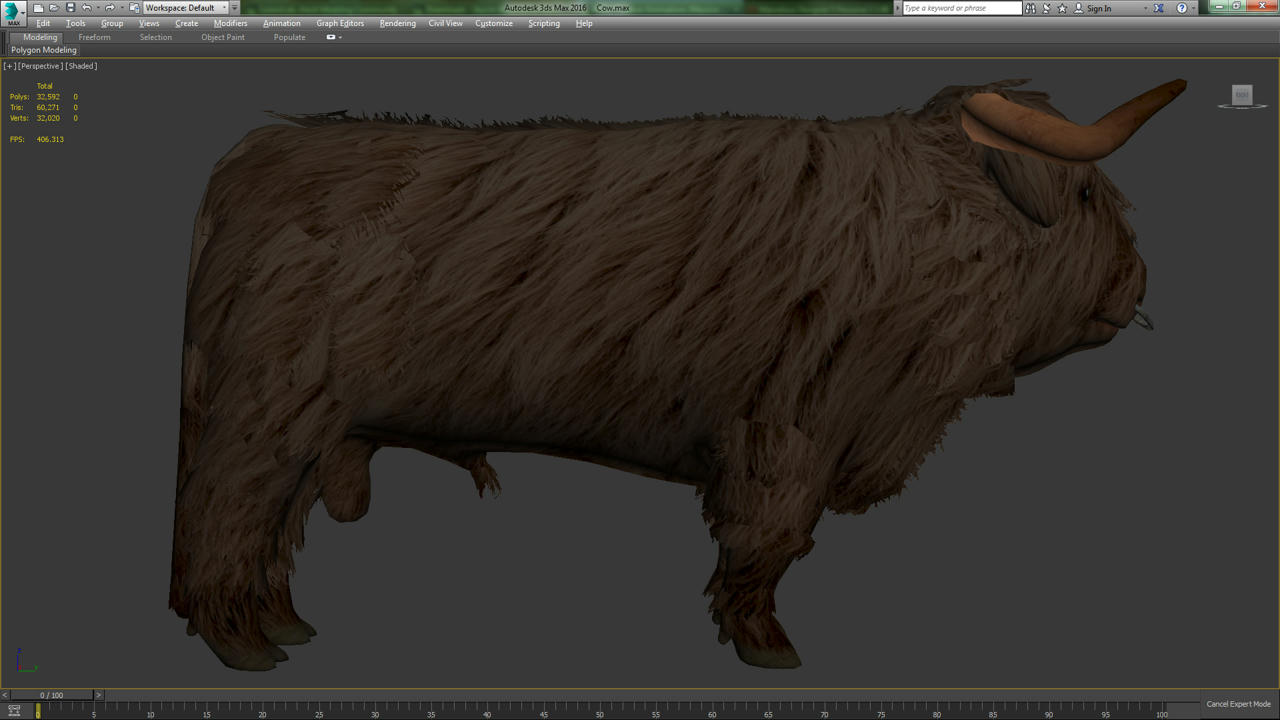Click the ViewCube in the viewport corner
This screenshot has width=1280, height=720.
pyautogui.click(x=1242, y=96)
